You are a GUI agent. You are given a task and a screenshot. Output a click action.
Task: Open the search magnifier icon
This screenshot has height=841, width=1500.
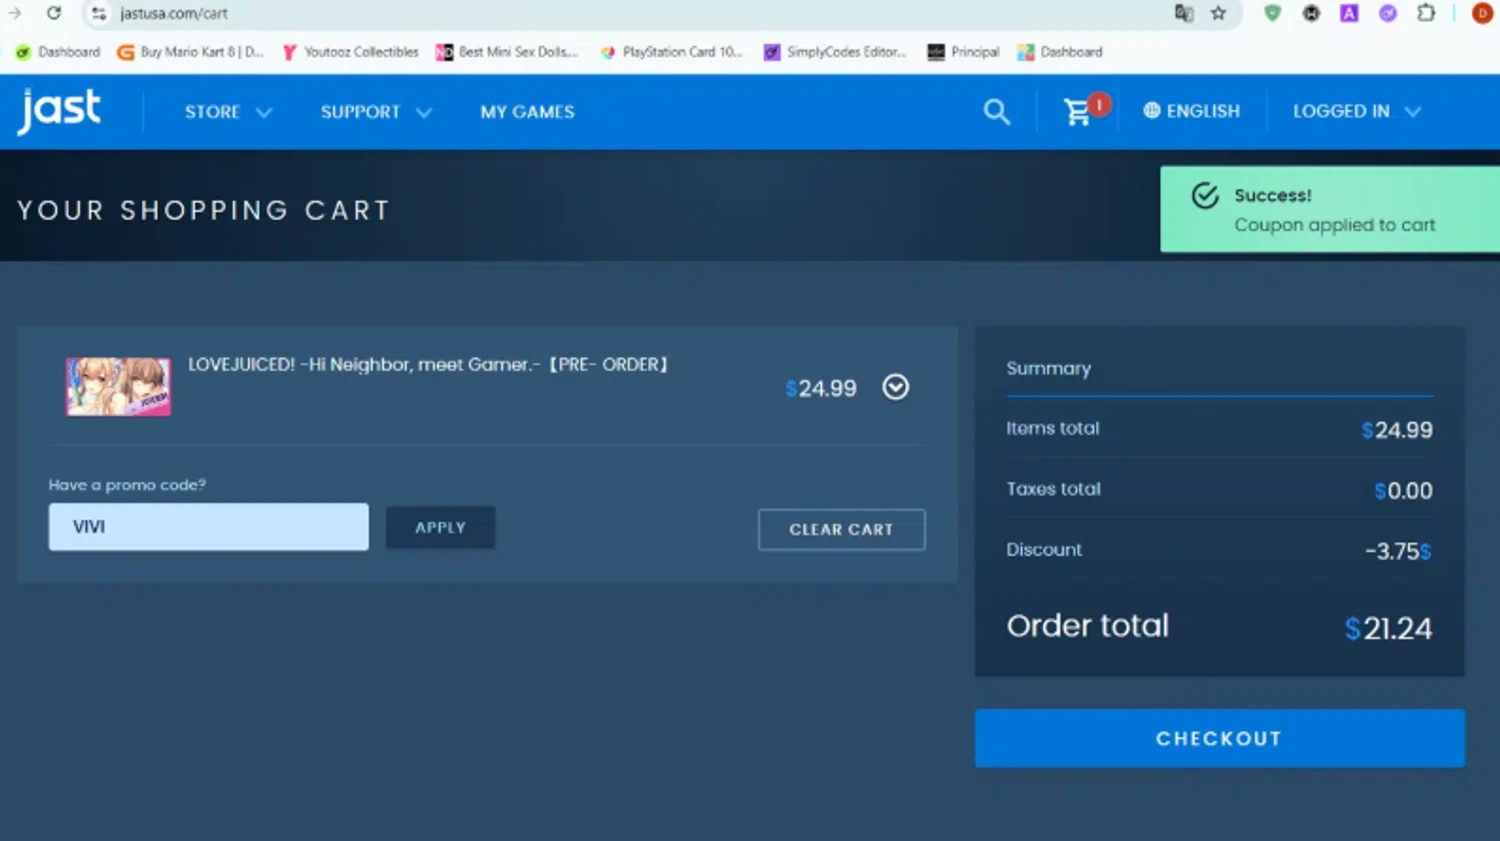click(x=996, y=112)
